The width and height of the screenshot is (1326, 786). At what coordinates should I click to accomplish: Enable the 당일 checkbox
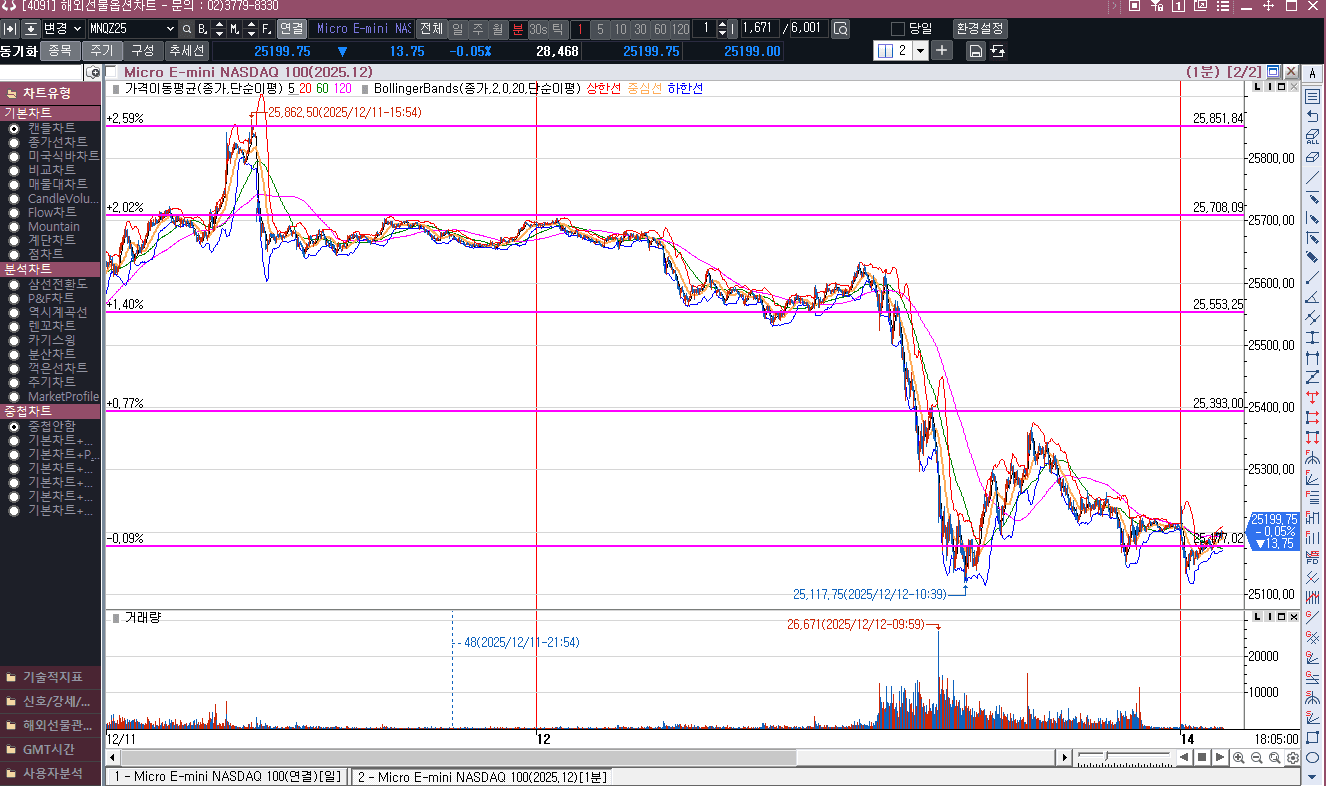tap(897, 29)
